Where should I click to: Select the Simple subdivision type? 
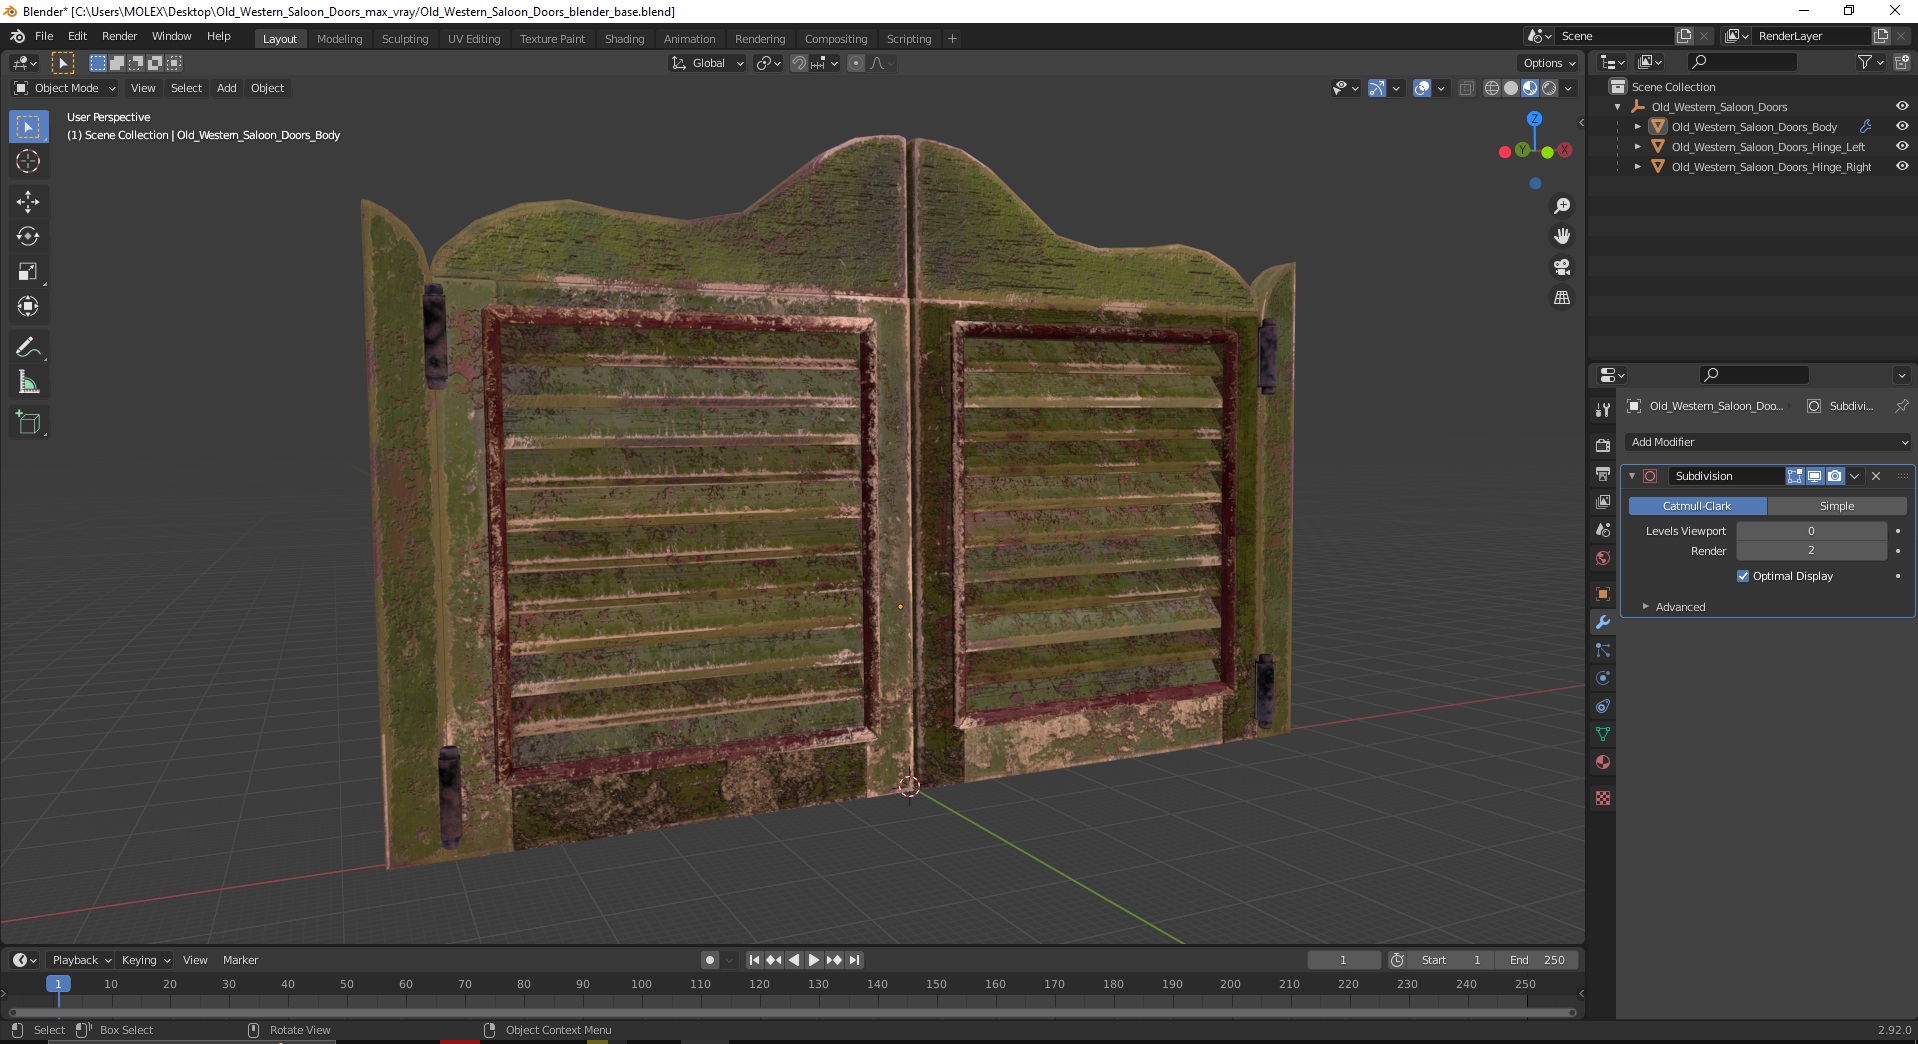coord(1836,506)
